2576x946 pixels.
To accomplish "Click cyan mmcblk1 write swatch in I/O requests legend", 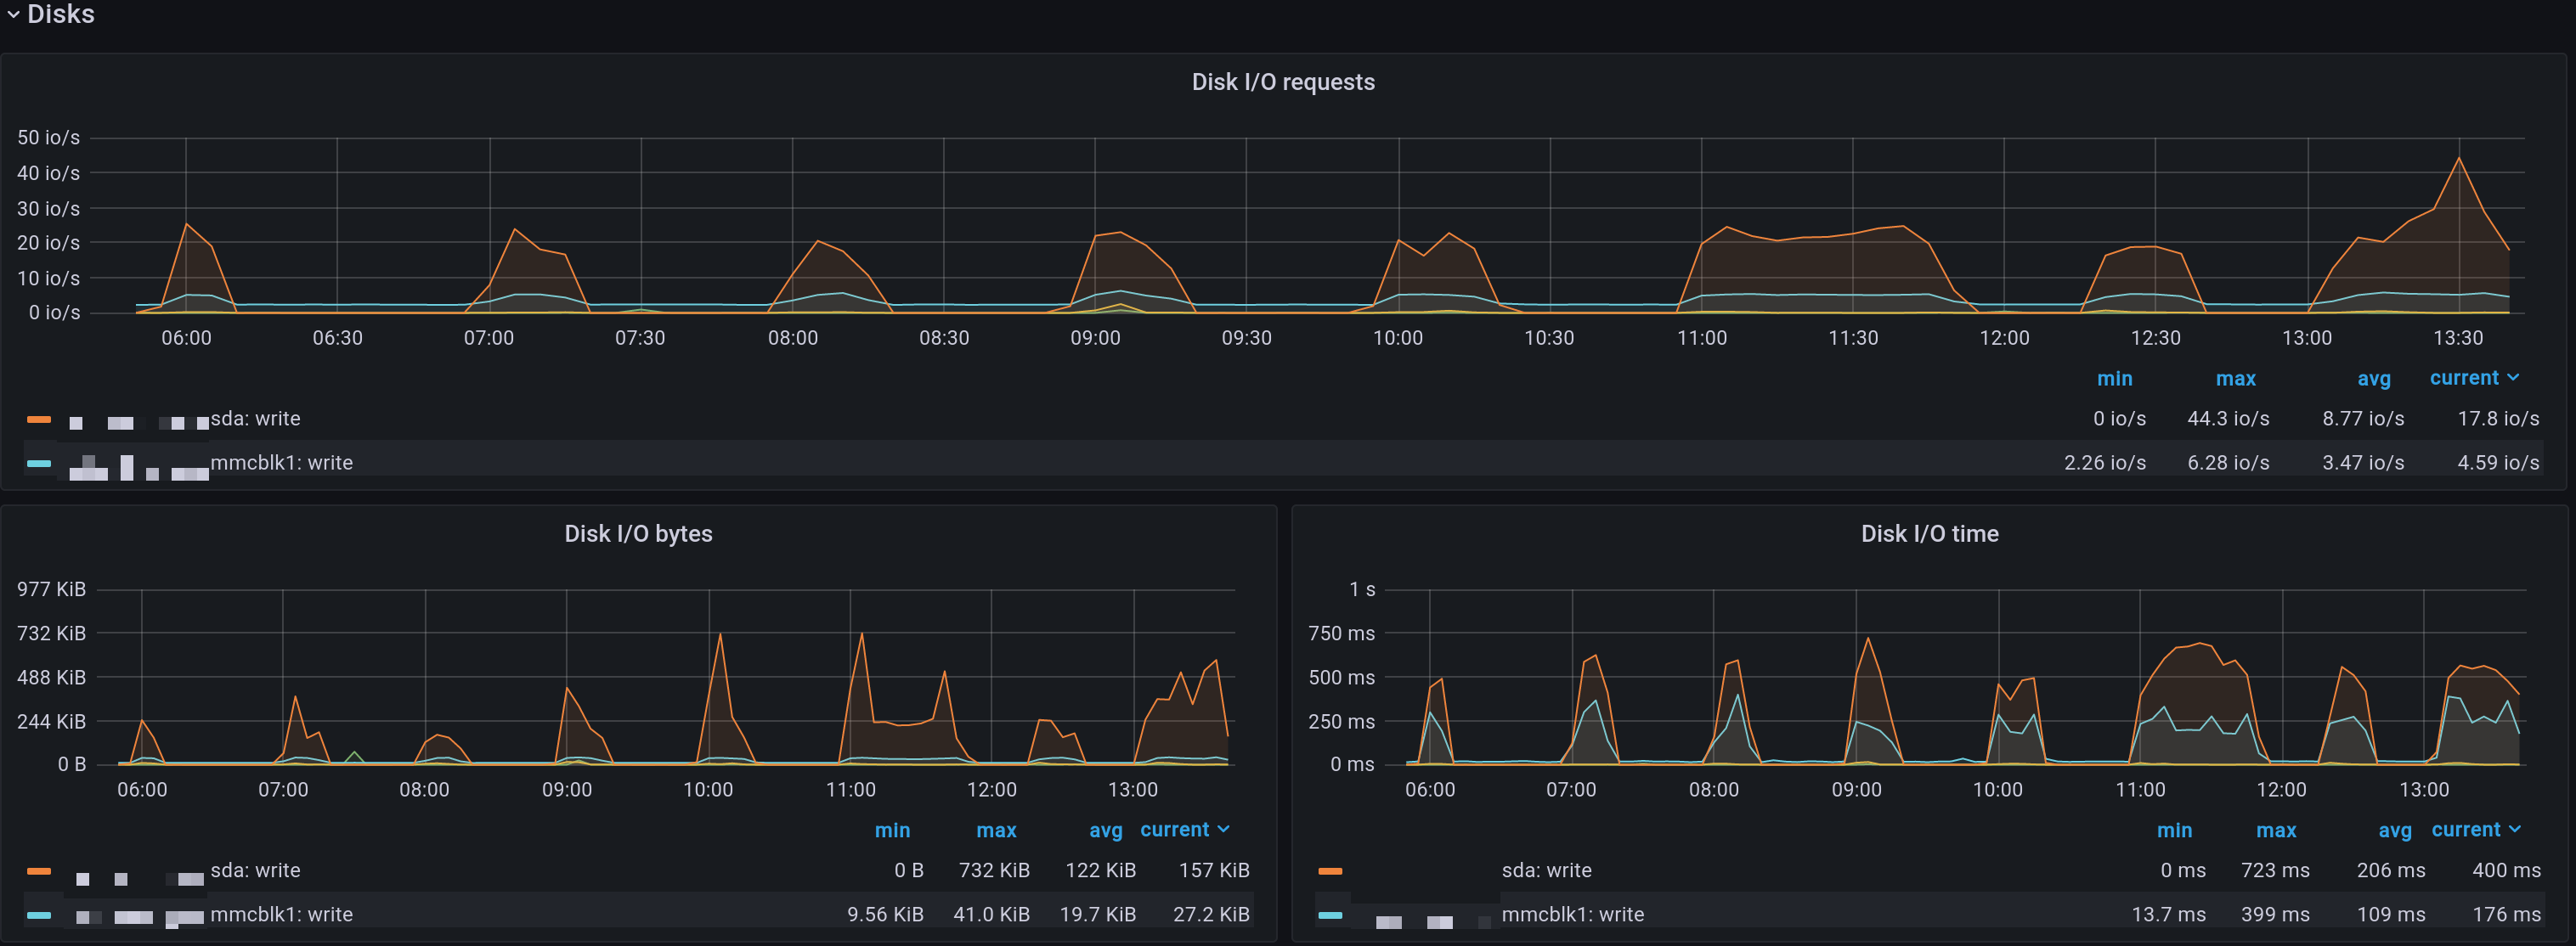I will [x=39, y=463].
